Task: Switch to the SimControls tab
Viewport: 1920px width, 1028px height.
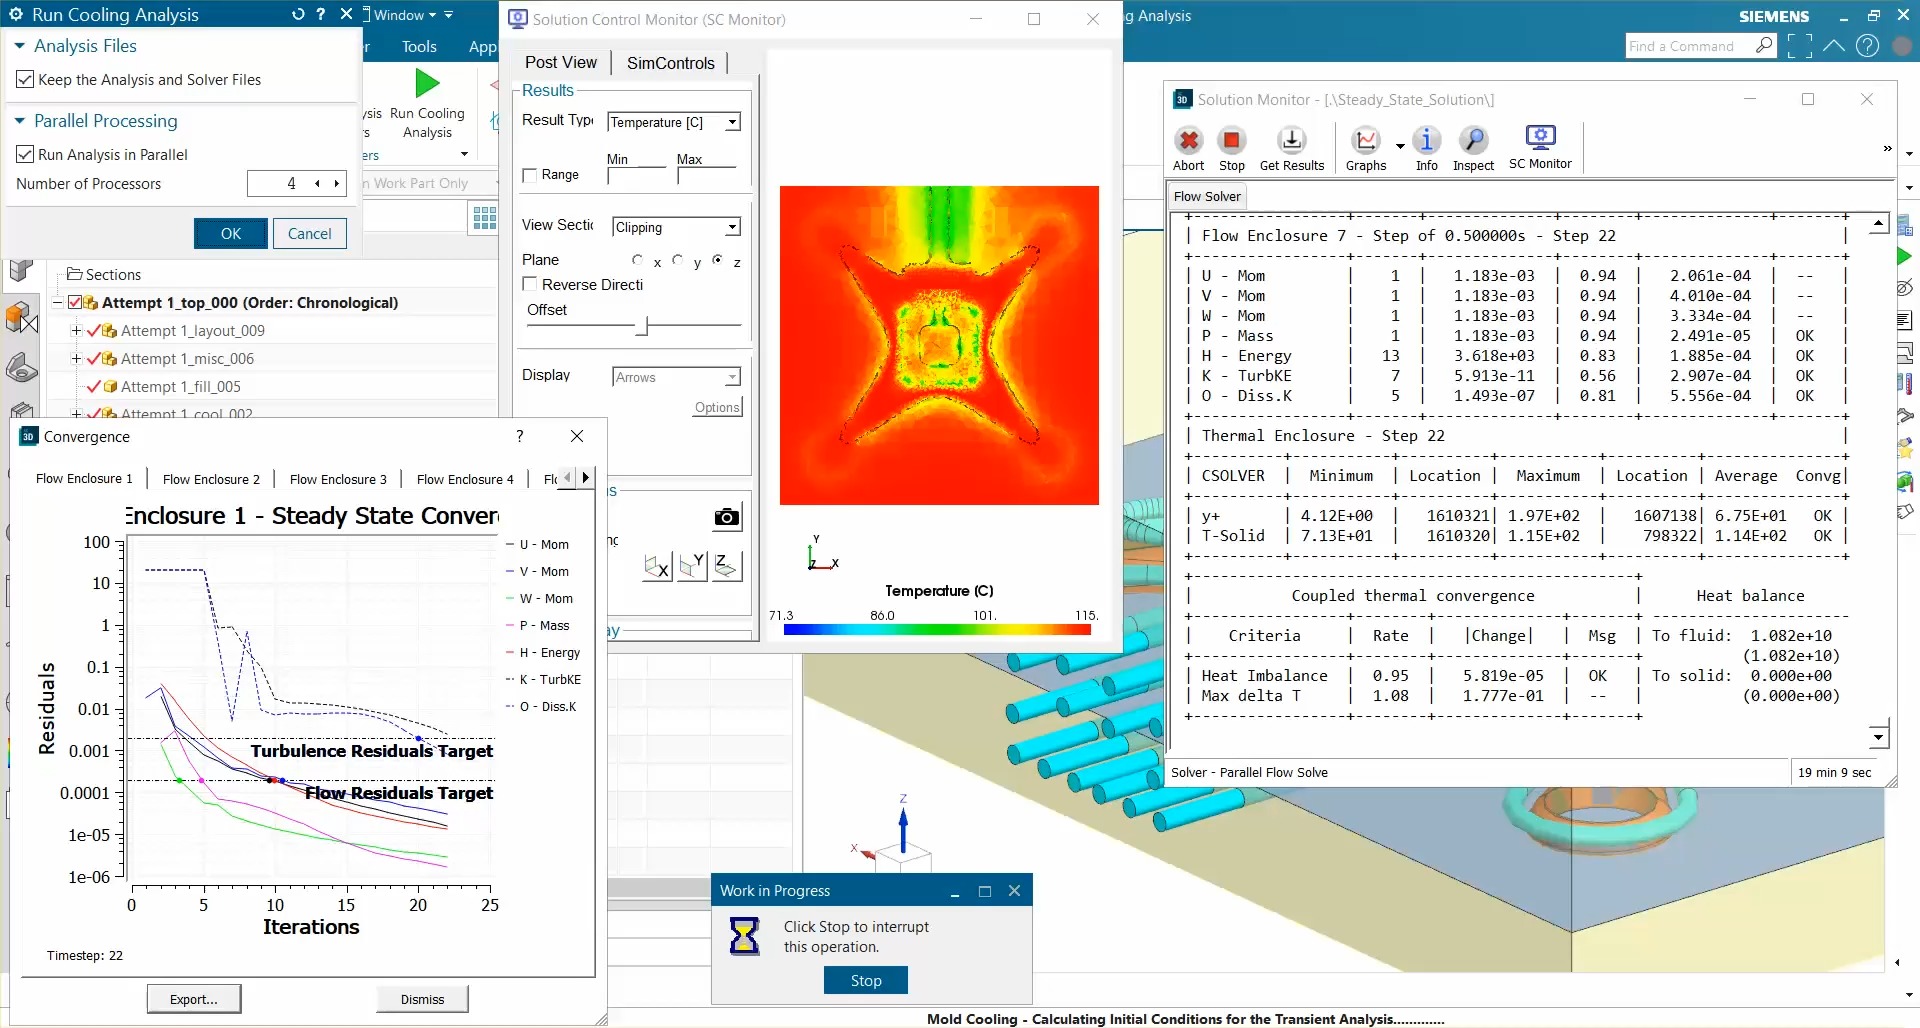Action: coord(670,63)
